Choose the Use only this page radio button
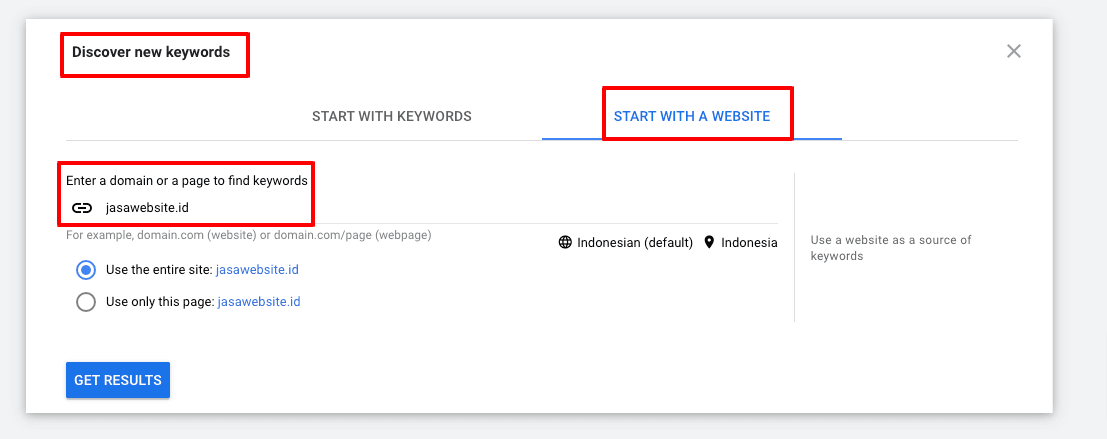This screenshot has width=1107, height=439. [86, 302]
